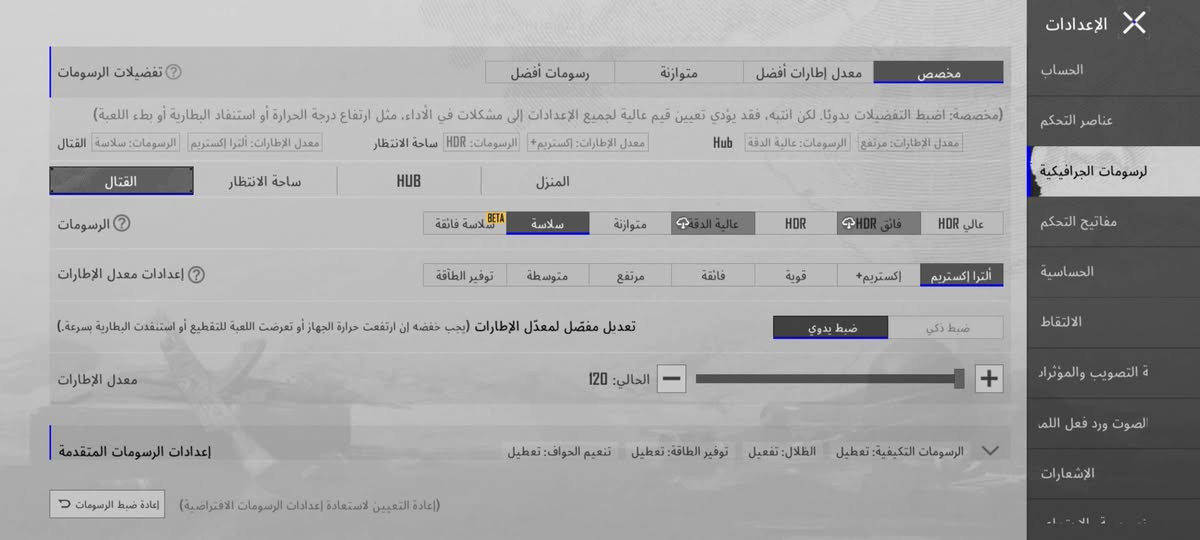Click the معدل الإطارات: إكستريم+ summary chip

click(586, 143)
